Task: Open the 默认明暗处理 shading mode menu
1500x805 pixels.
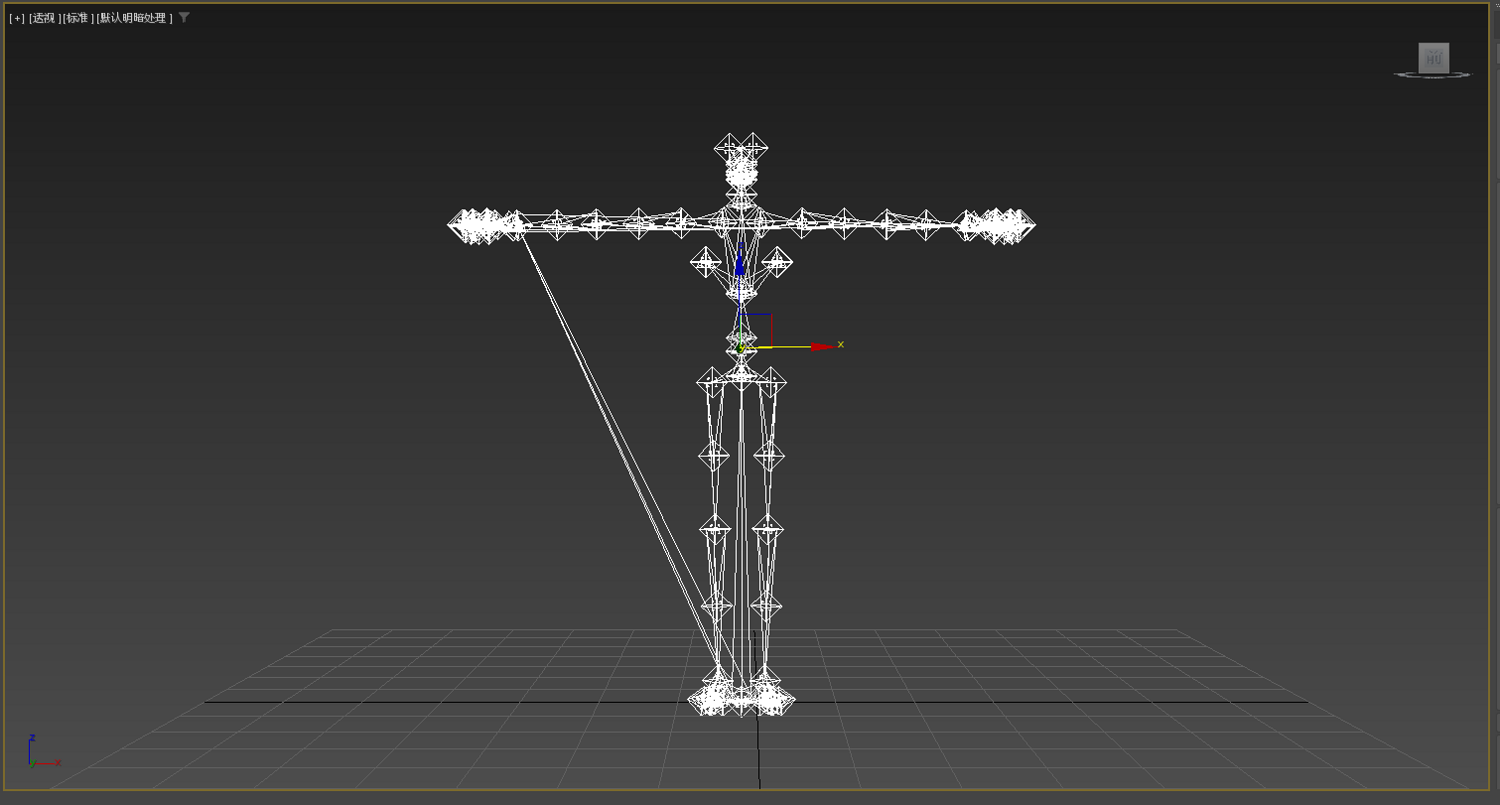Action: click(x=134, y=18)
